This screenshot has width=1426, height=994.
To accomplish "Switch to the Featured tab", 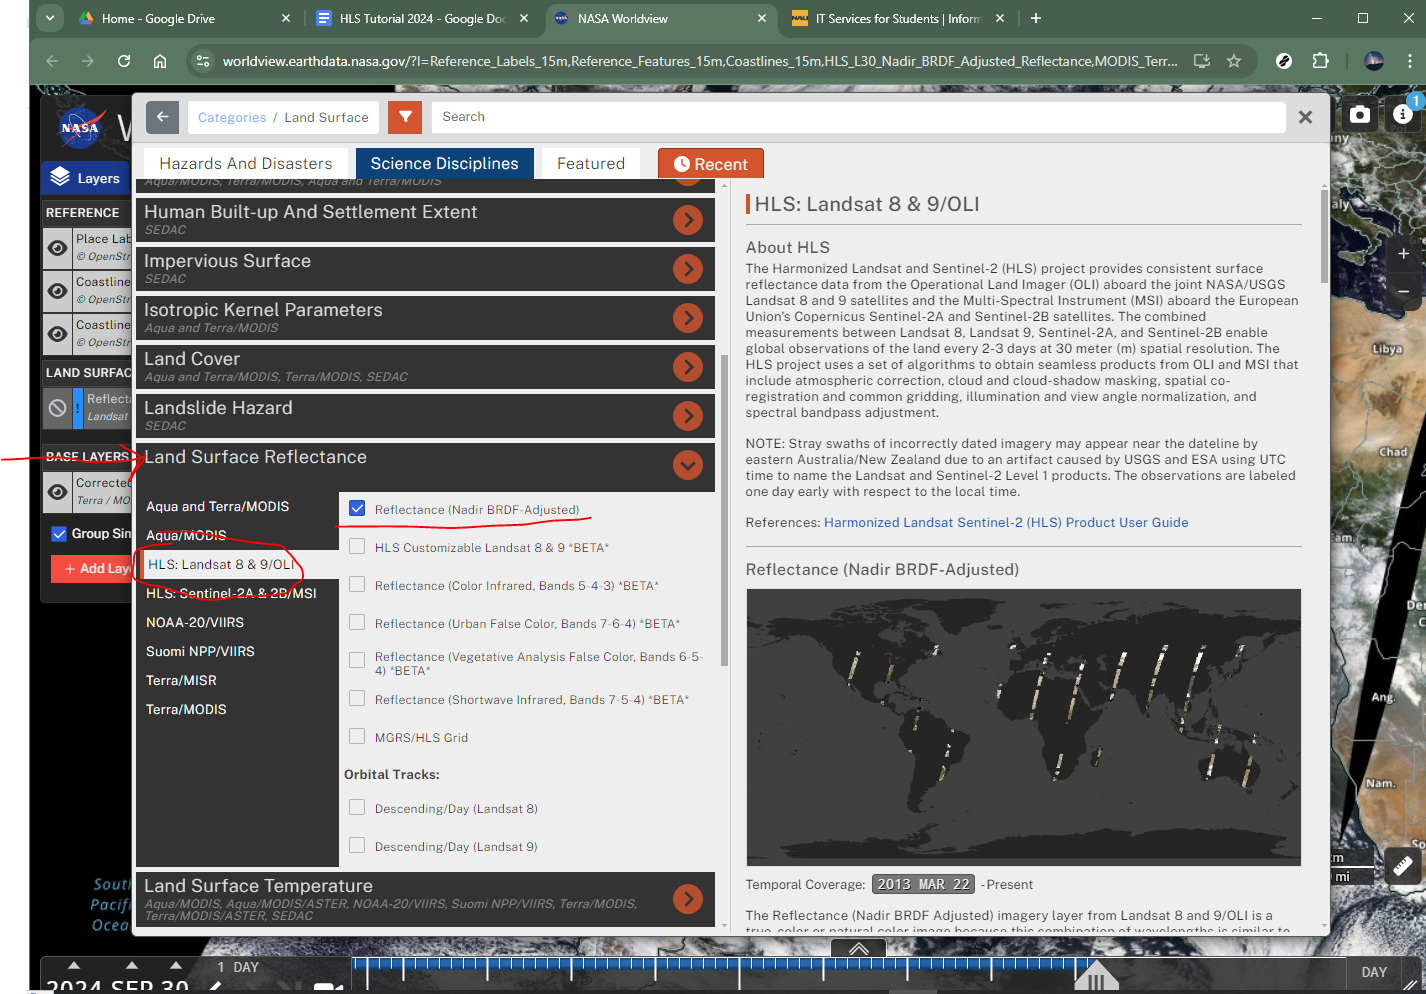I will click(x=590, y=163).
